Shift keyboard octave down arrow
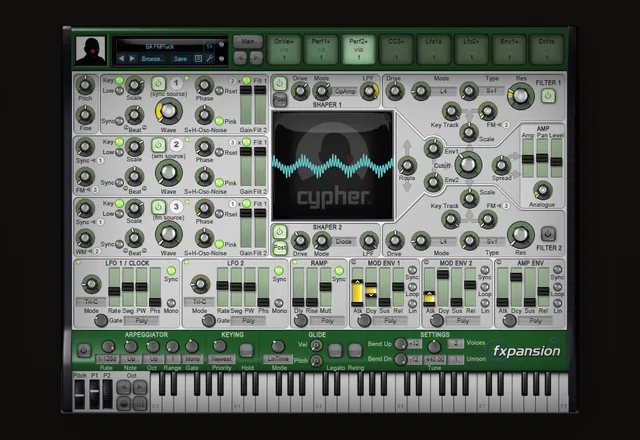 [124, 387]
